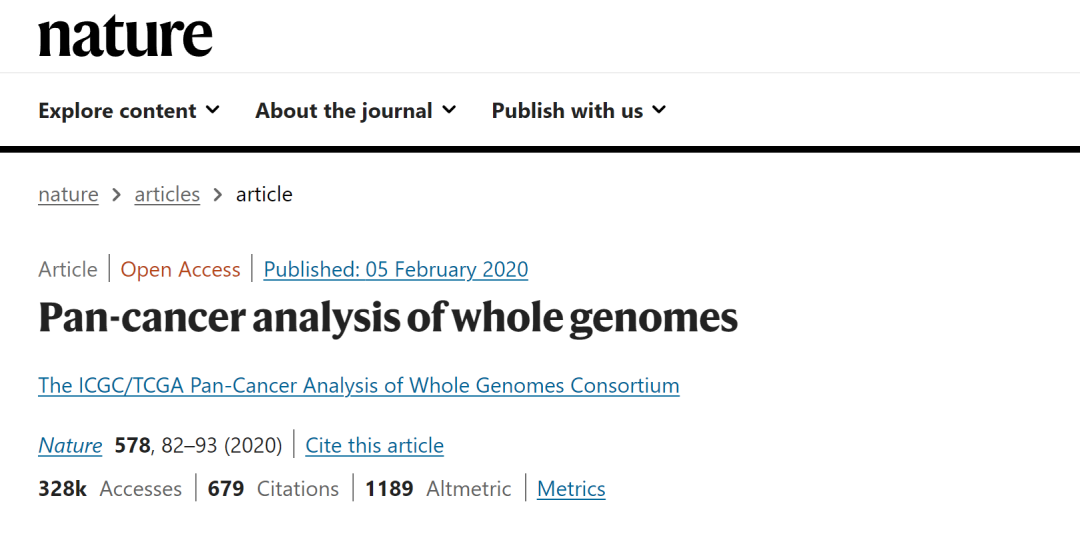Open the Metrics link
The height and width of the screenshot is (546, 1080).
571,489
